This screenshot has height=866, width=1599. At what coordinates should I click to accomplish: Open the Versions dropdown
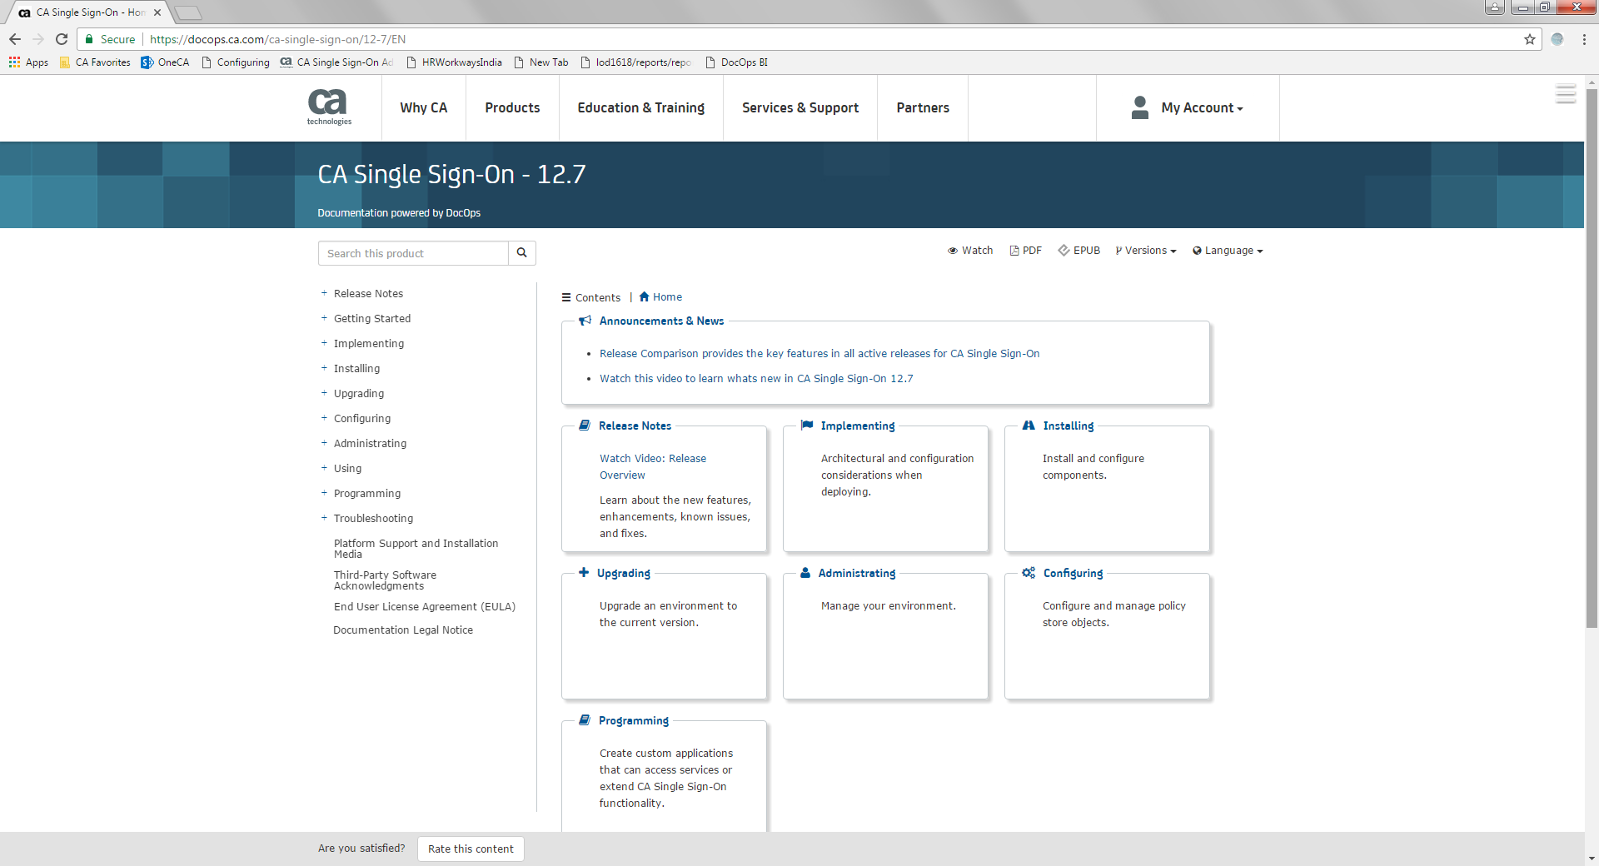(1146, 251)
